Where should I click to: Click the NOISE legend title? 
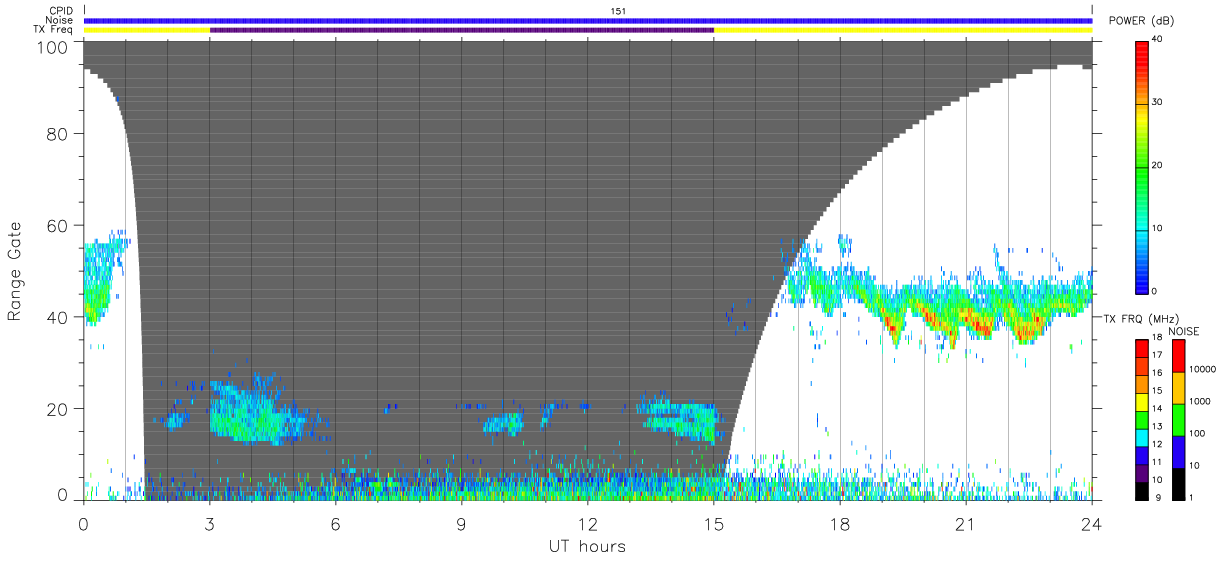pyautogui.click(x=1184, y=331)
